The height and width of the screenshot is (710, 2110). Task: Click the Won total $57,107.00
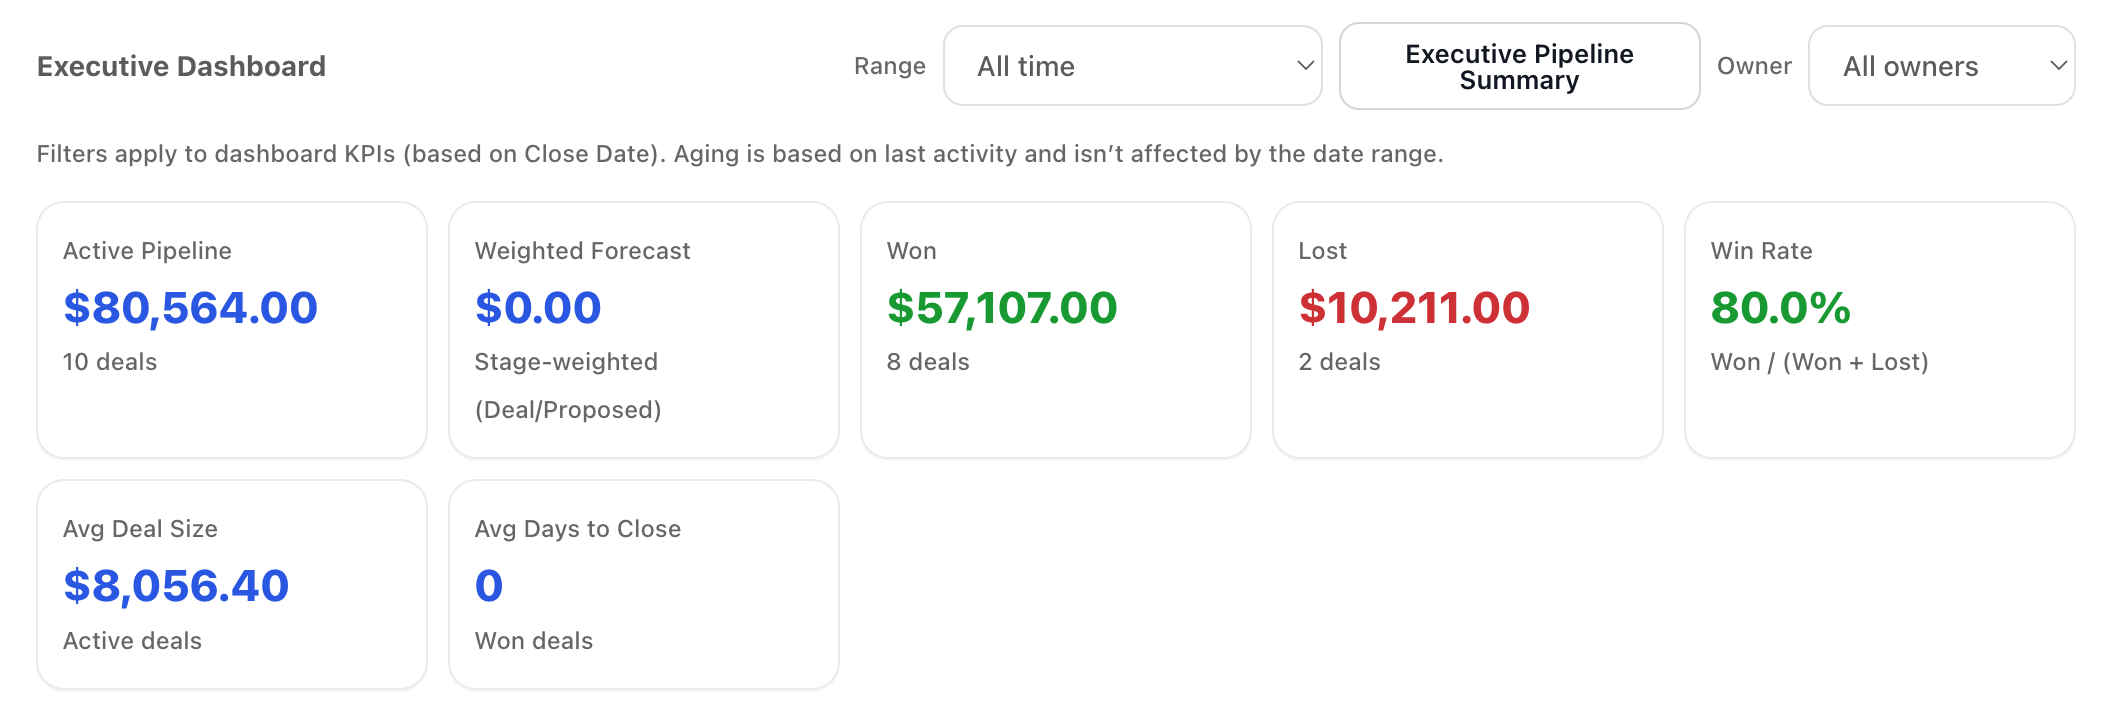coord(1001,308)
